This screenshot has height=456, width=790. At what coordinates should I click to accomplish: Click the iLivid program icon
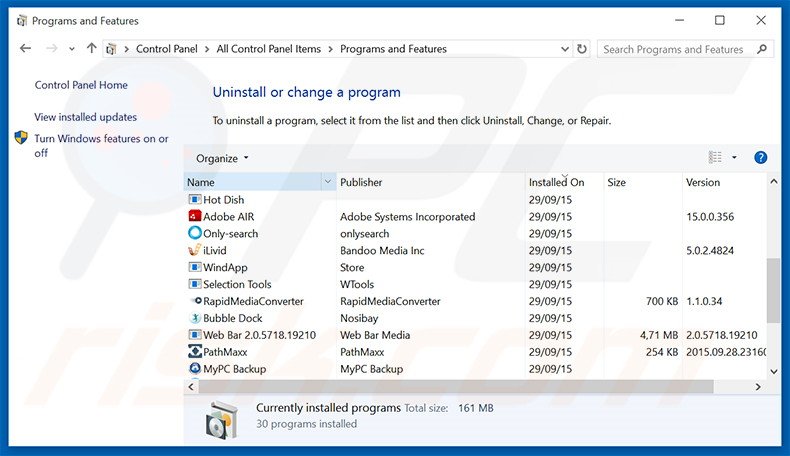coord(194,250)
